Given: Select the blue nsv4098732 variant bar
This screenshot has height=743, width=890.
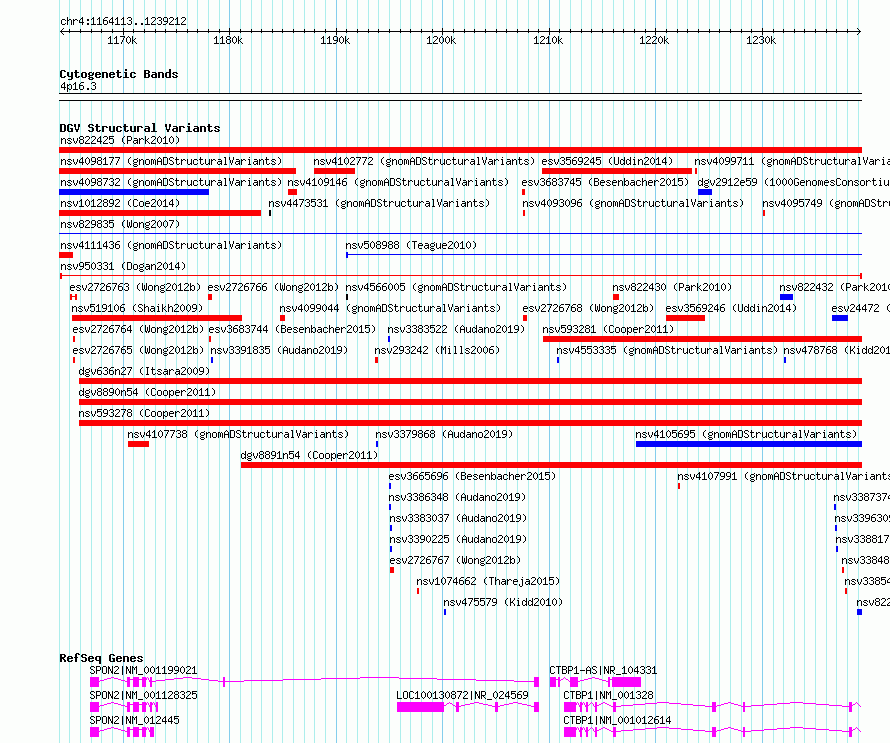Looking at the screenshot, I should (134, 192).
